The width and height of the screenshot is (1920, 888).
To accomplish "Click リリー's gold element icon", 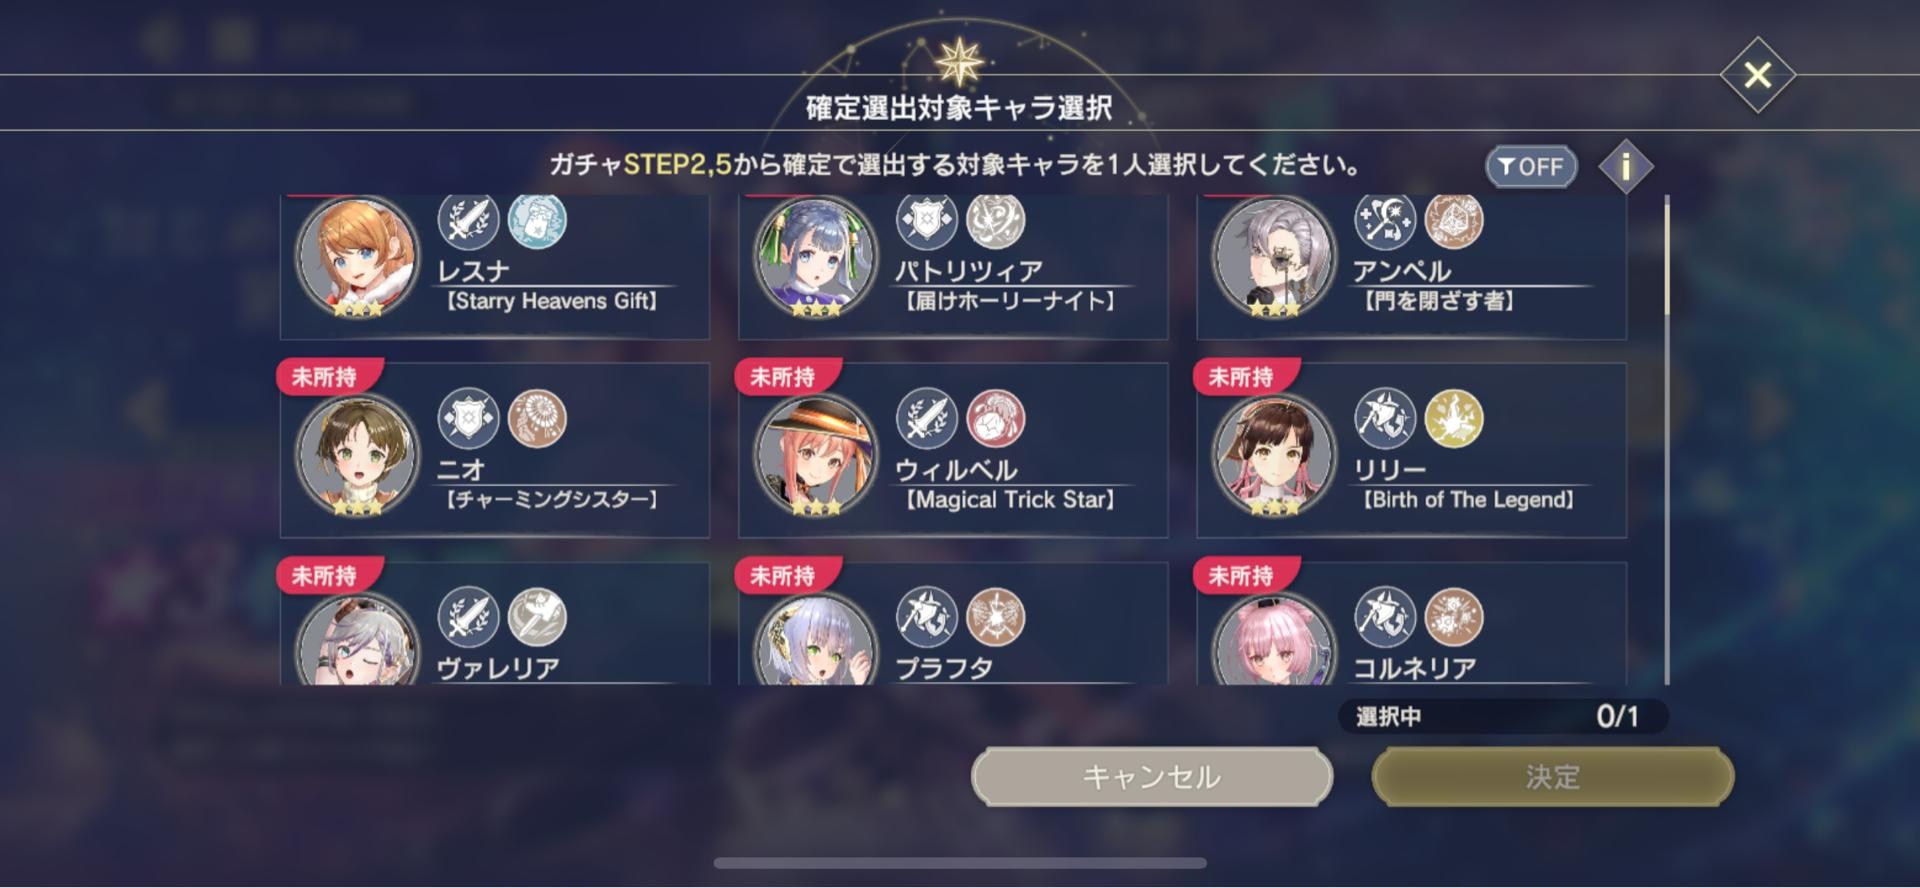I will pyautogui.click(x=1453, y=418).
